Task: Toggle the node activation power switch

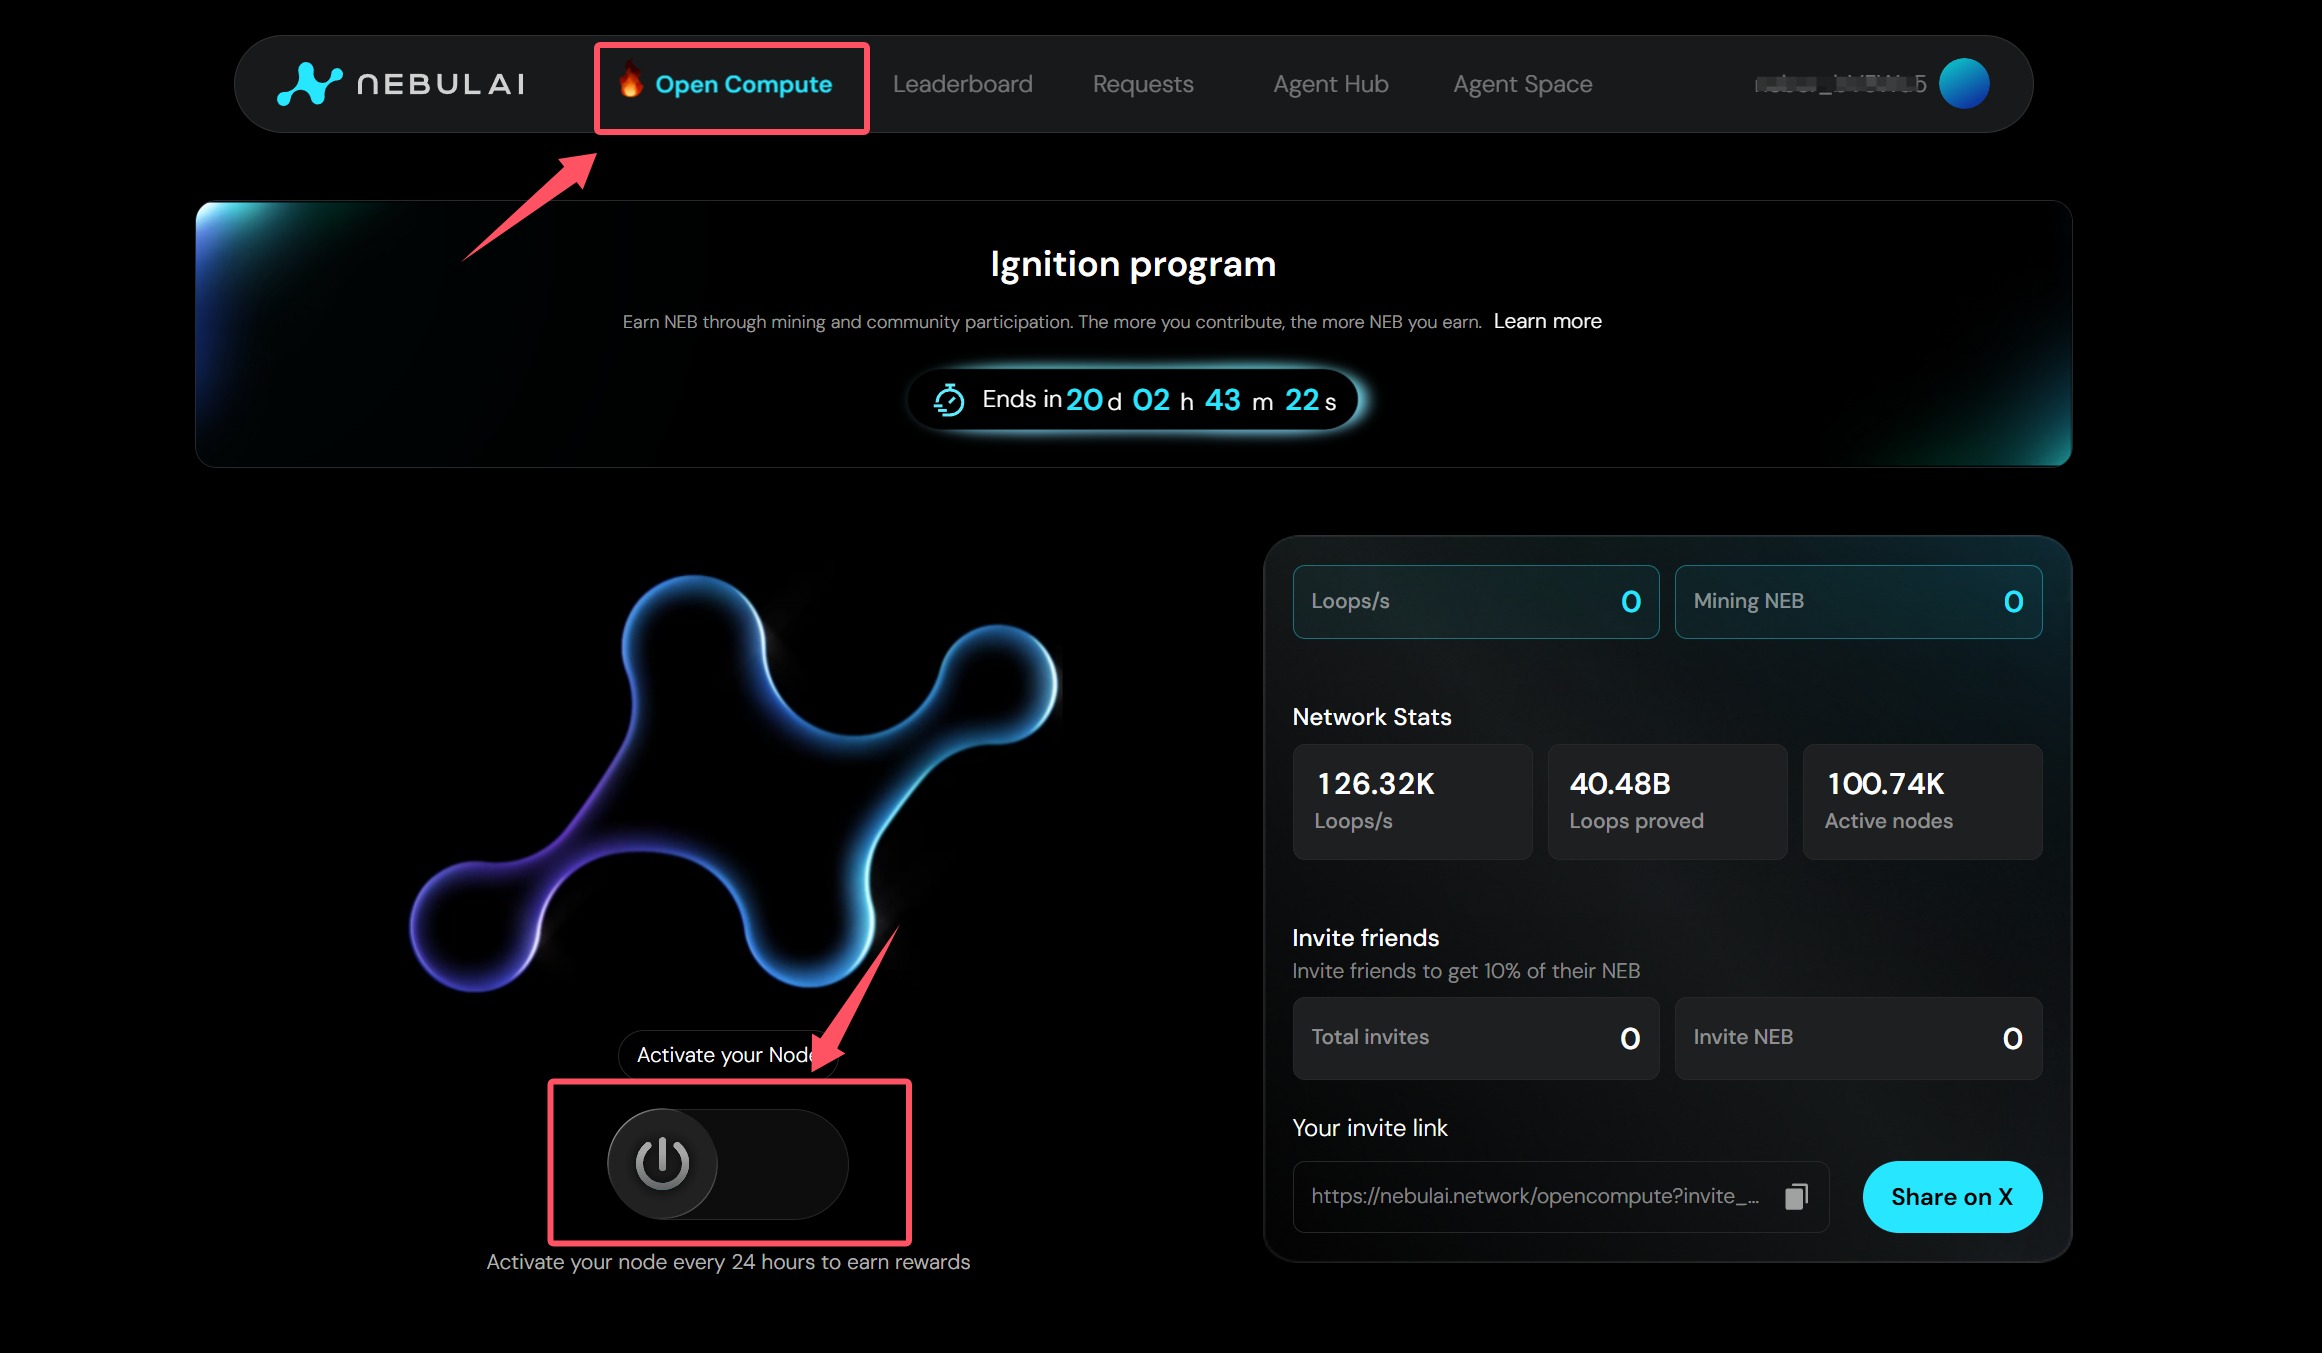Action: pos(728,1163)
